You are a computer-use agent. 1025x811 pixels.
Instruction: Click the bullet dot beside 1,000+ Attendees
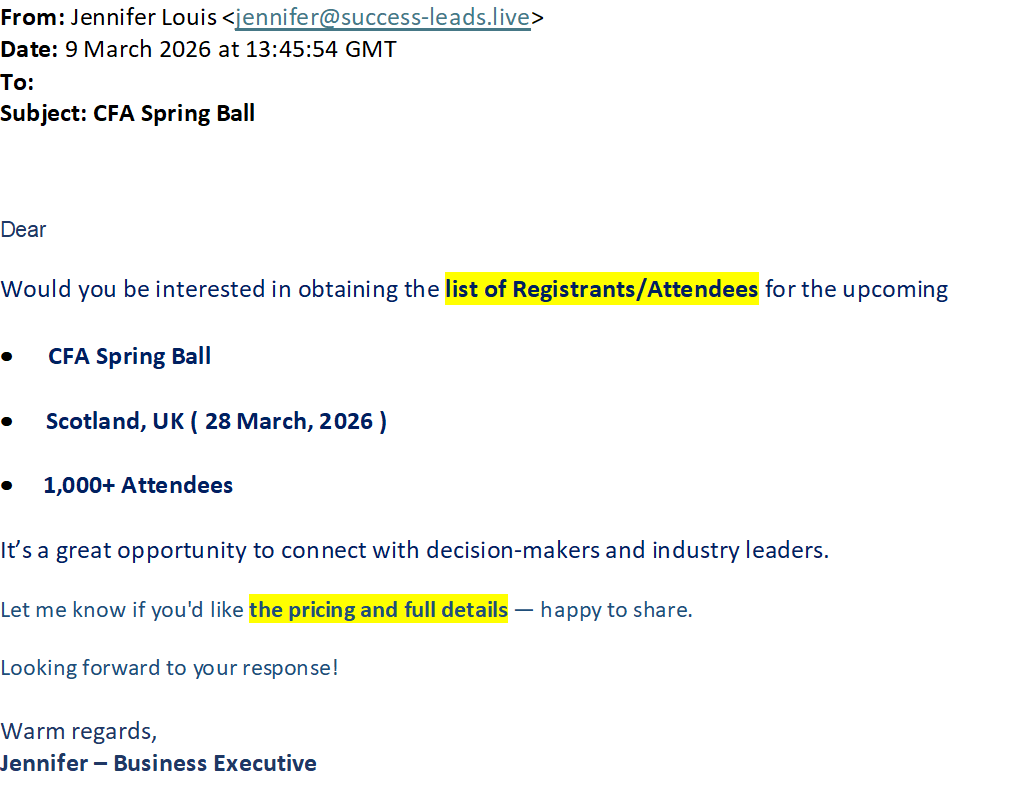pyautogui.click(x=8, y=486)
